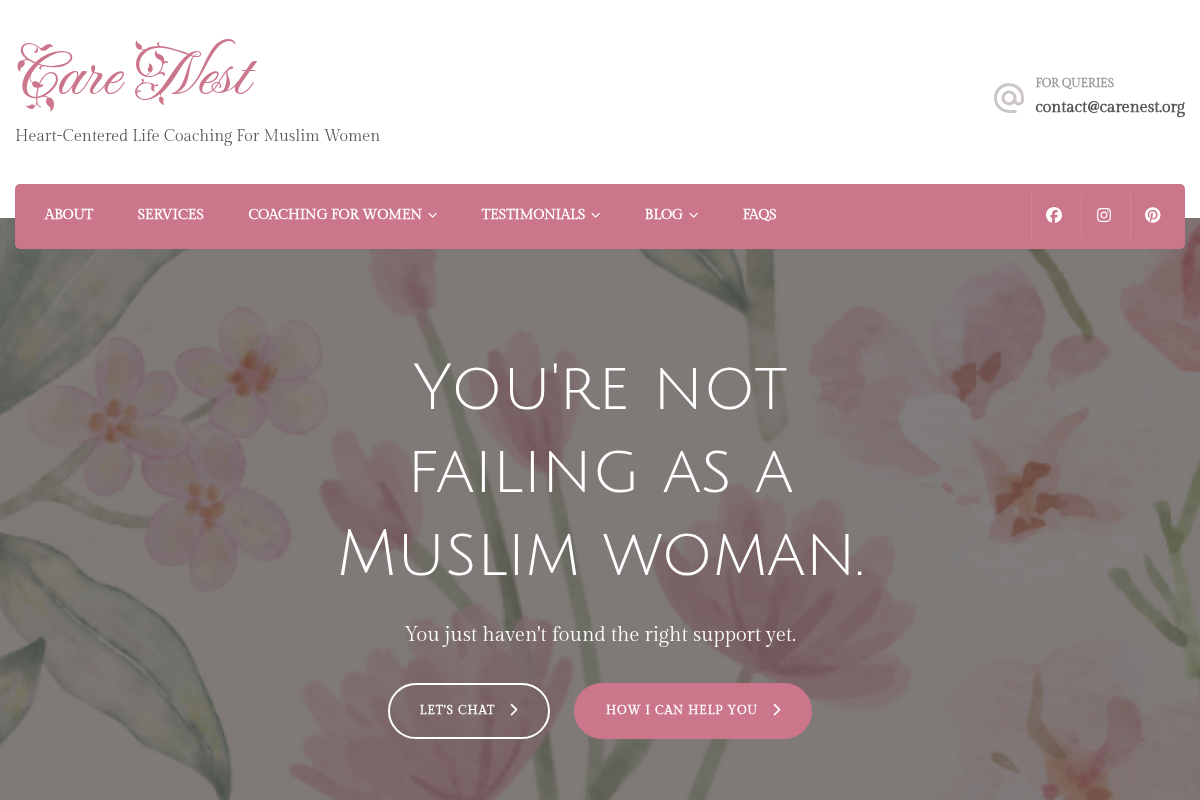Viewport: 1200px width, 800px height.
Task: Click the Care Nest logo
Action: 137,75
